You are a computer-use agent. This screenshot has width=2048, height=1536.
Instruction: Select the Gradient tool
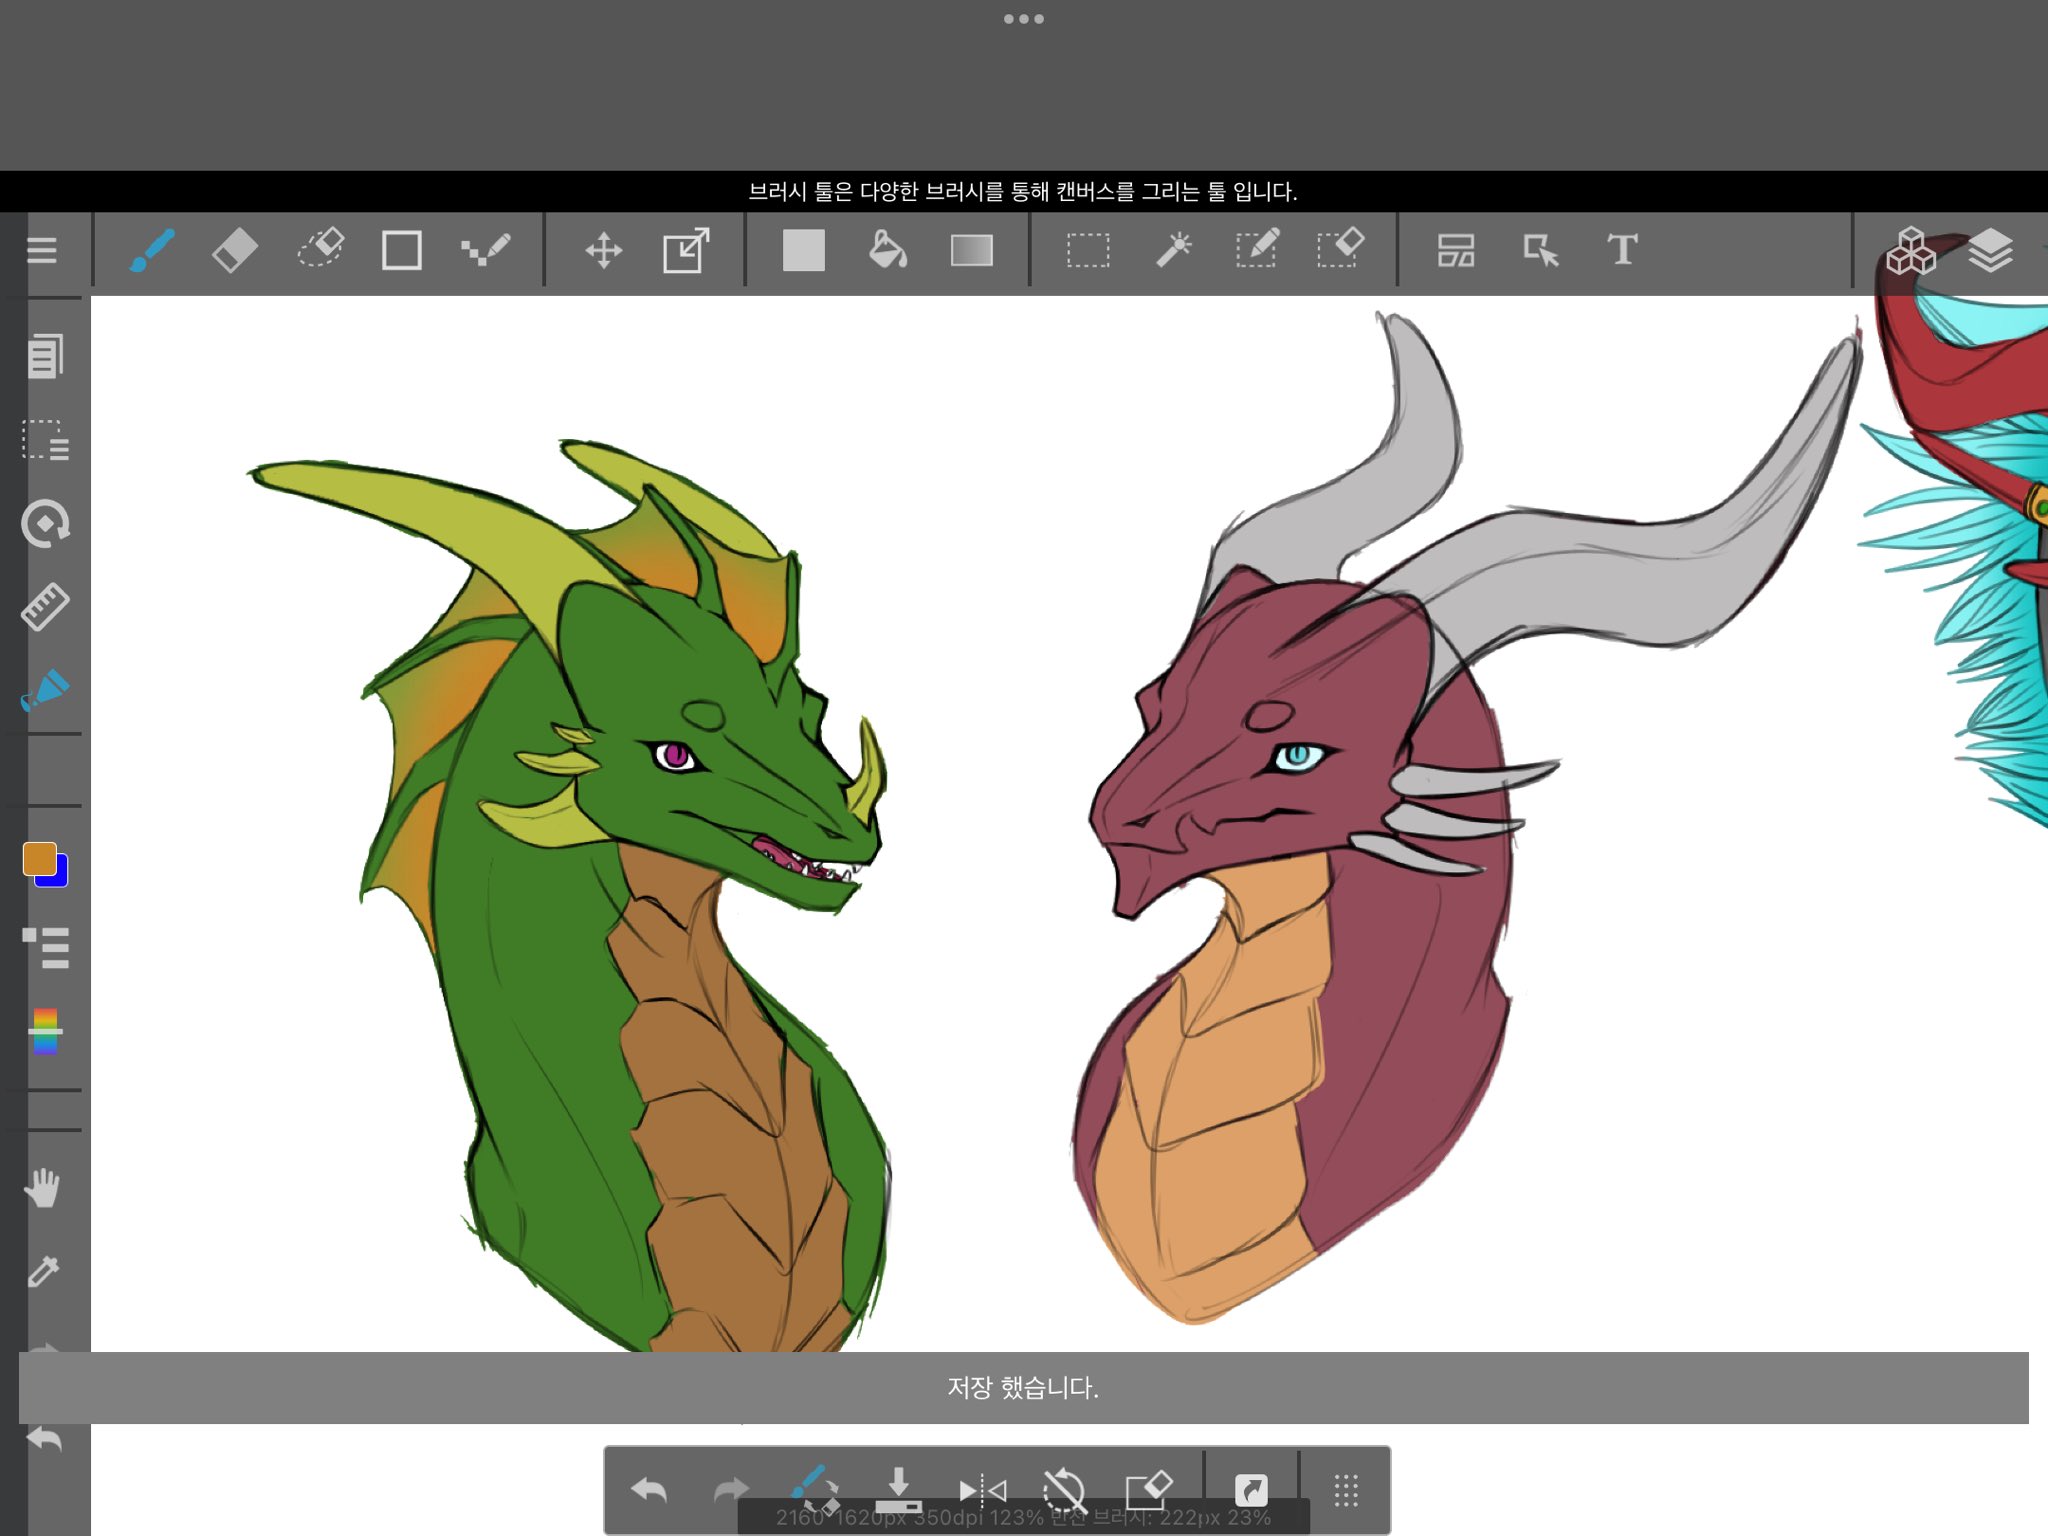click(971, 250)
